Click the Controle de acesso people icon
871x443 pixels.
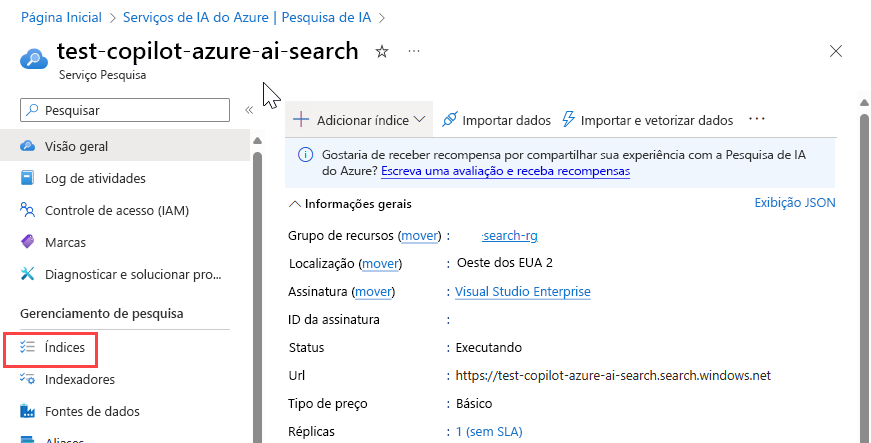[27, 210]
